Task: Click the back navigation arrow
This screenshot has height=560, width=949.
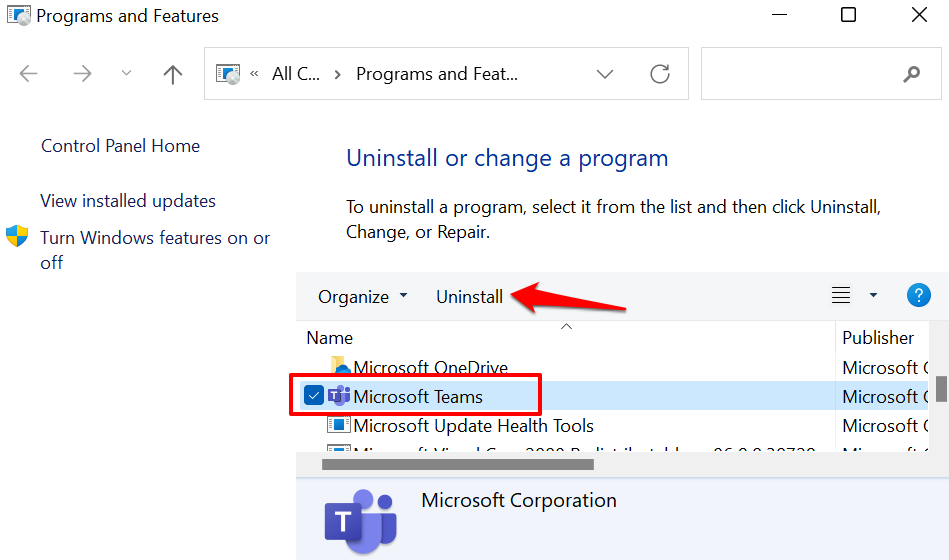Action: 29,74
